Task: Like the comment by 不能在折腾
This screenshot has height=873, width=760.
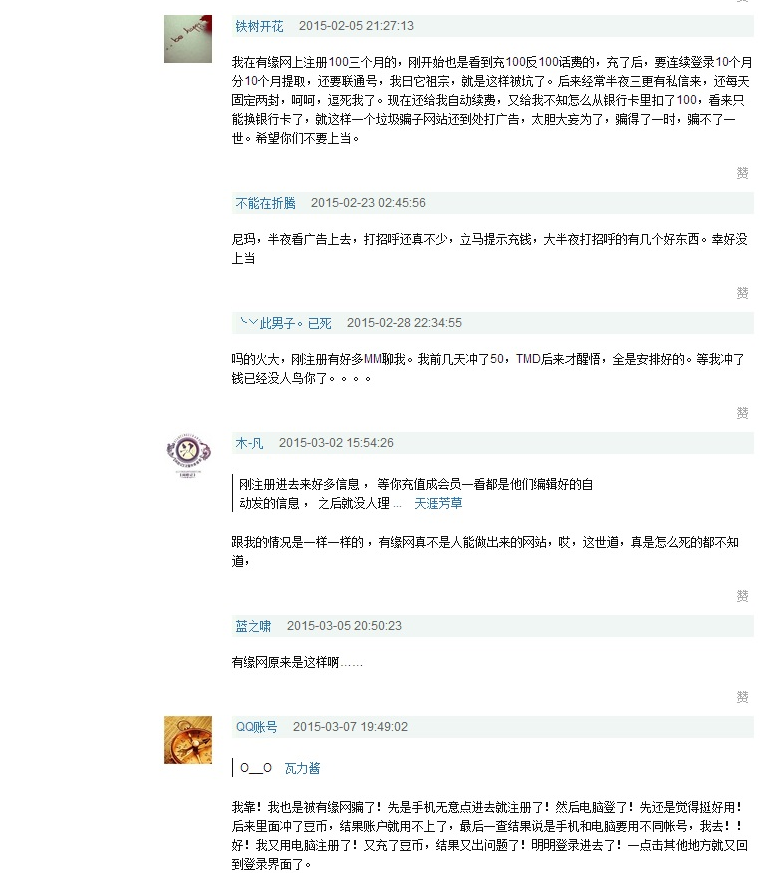Action: 742,293
